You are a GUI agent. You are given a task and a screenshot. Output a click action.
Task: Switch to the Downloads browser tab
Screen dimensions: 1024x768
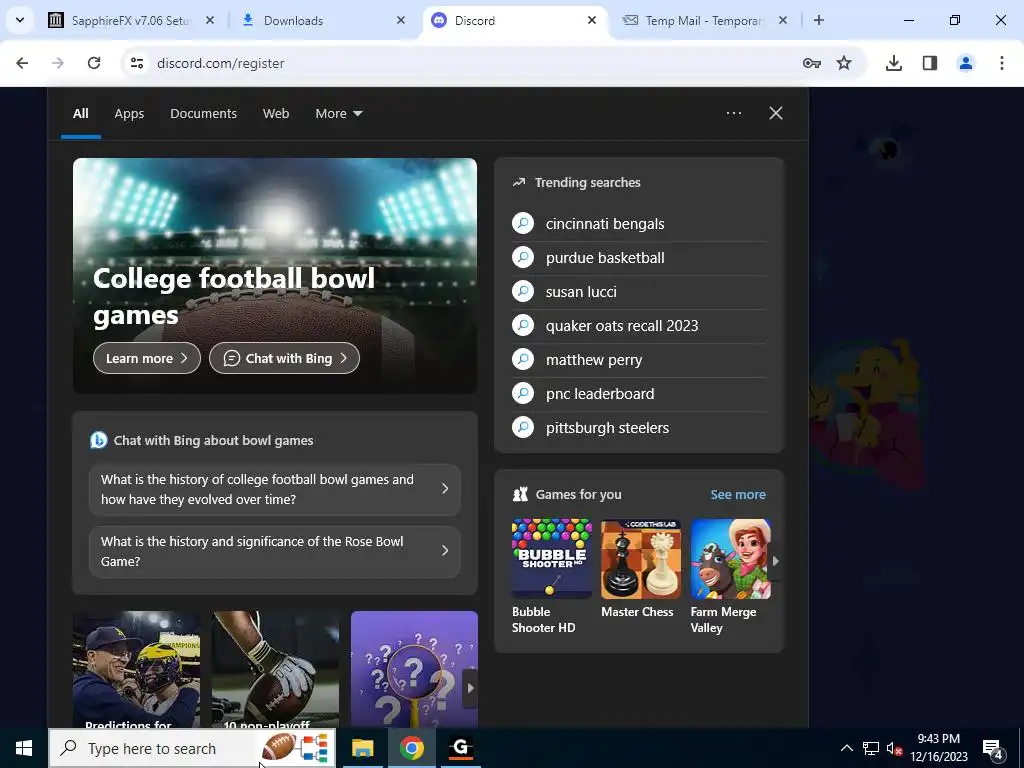tap(322, 20)
